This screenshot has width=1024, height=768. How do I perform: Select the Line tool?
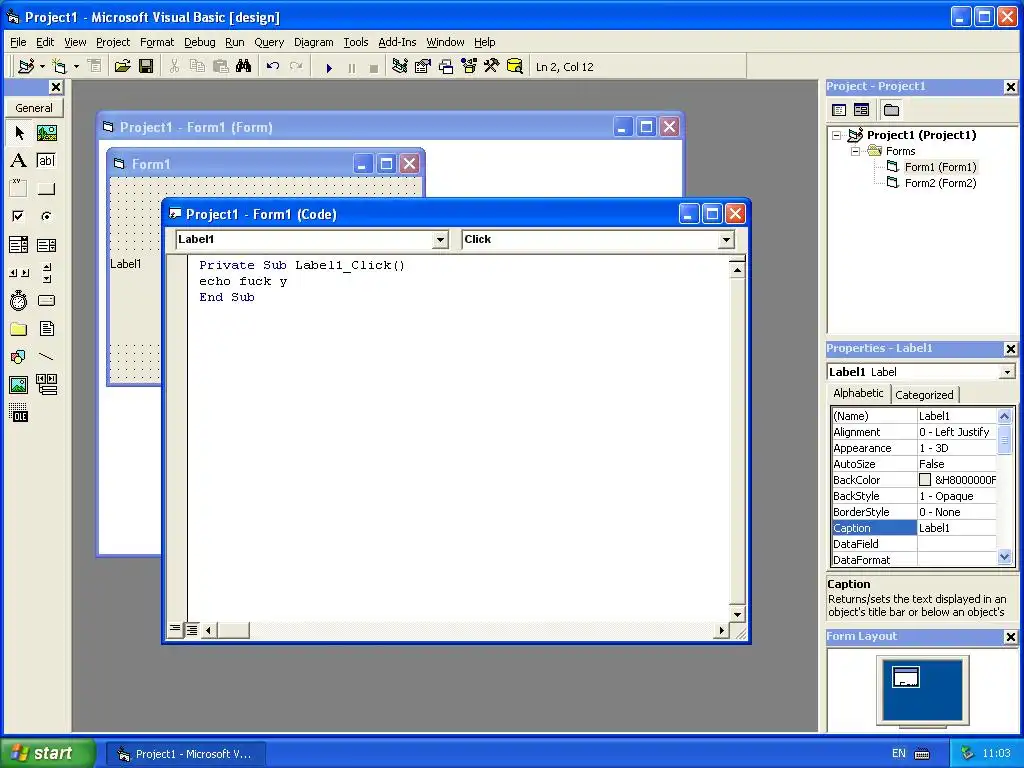tap(46, 357)
